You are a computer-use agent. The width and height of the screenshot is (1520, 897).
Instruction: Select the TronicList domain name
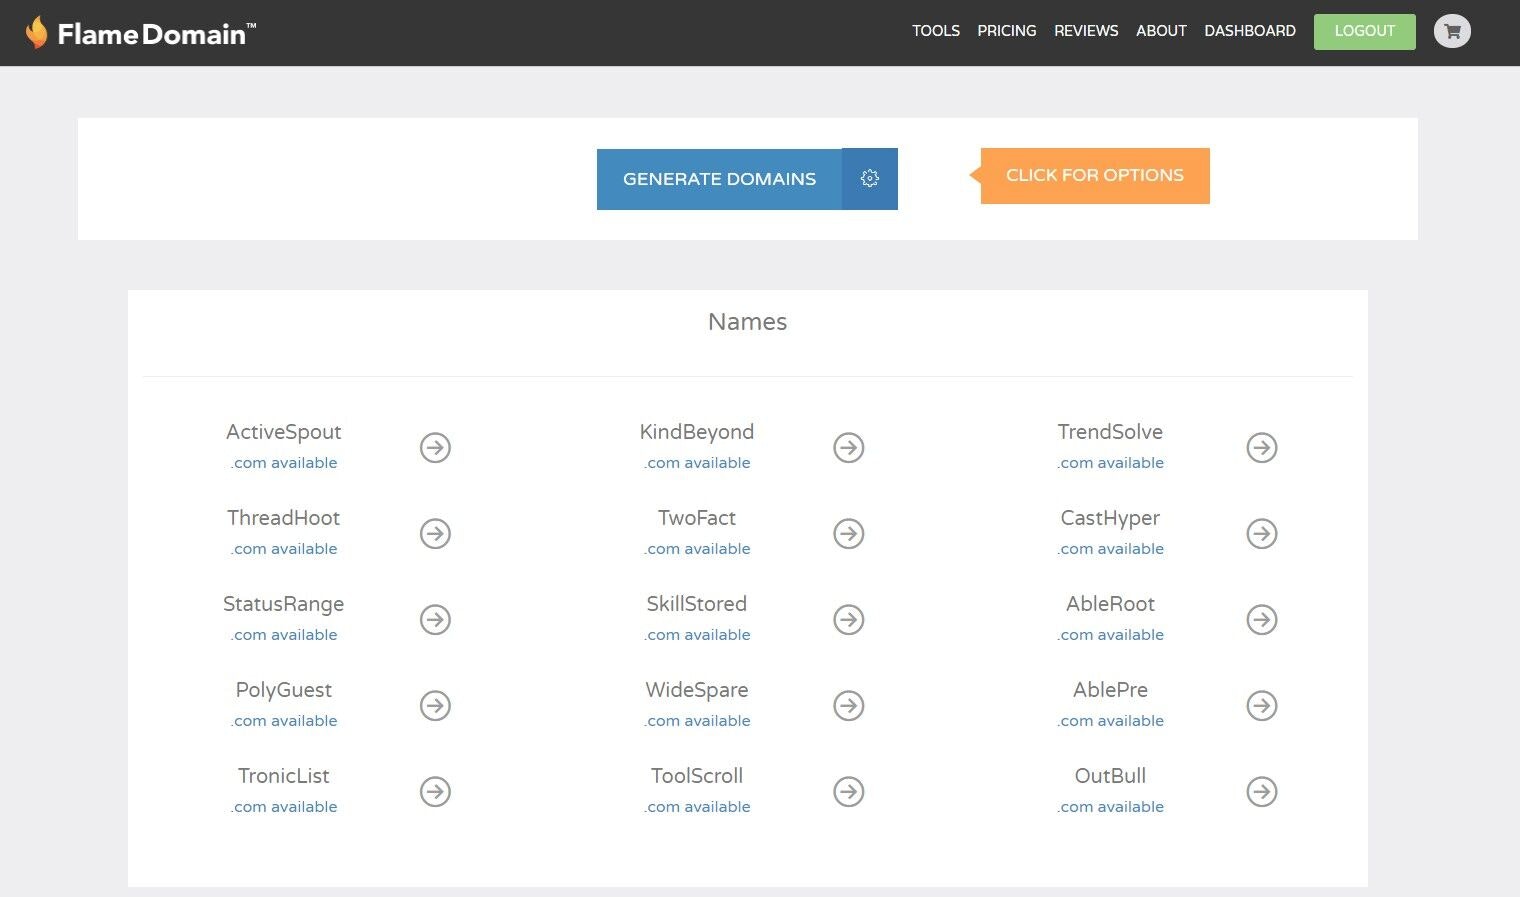284,776
